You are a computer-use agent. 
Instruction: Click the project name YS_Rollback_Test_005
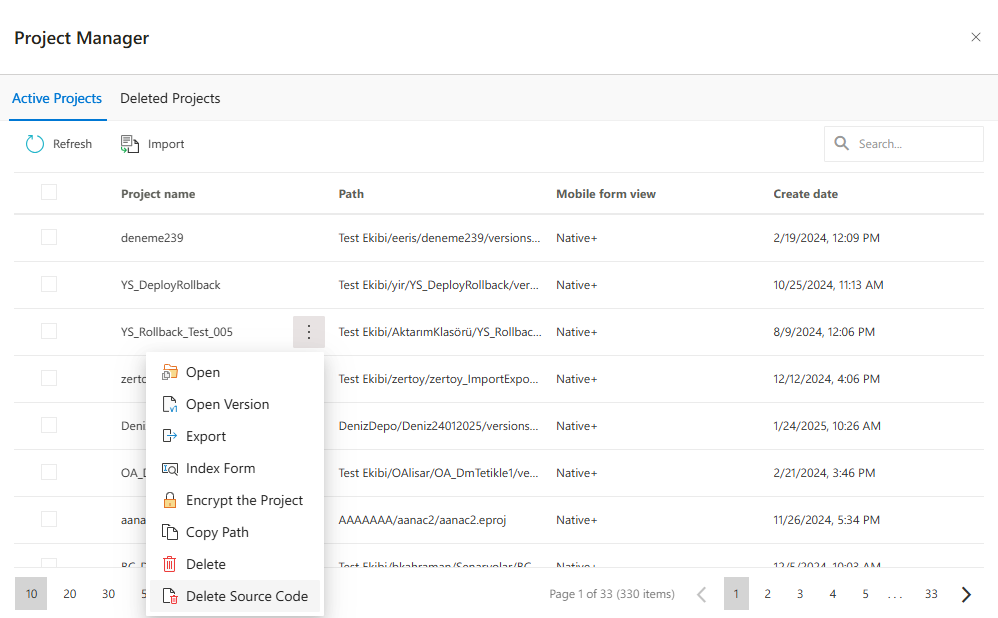(x=177, y=332)
